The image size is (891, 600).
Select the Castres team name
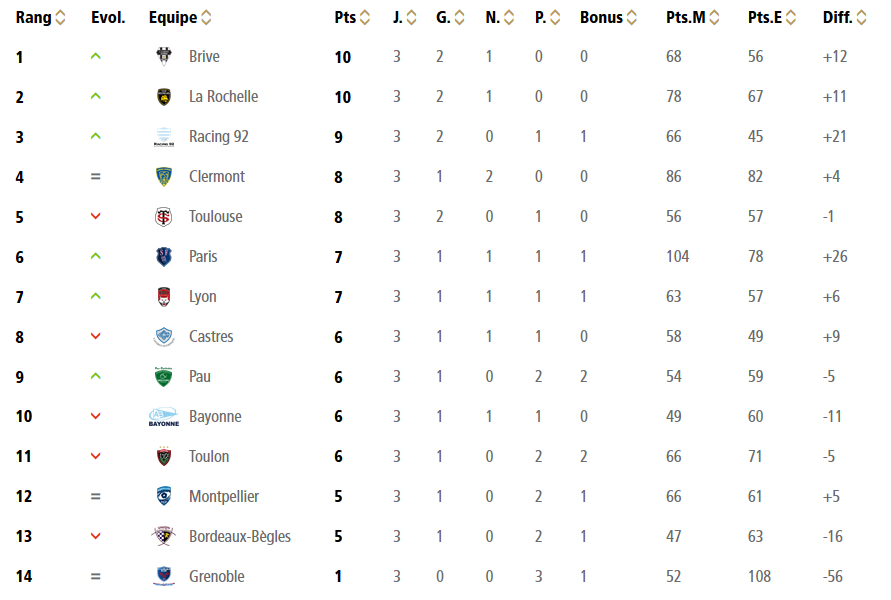pos(211,336)
